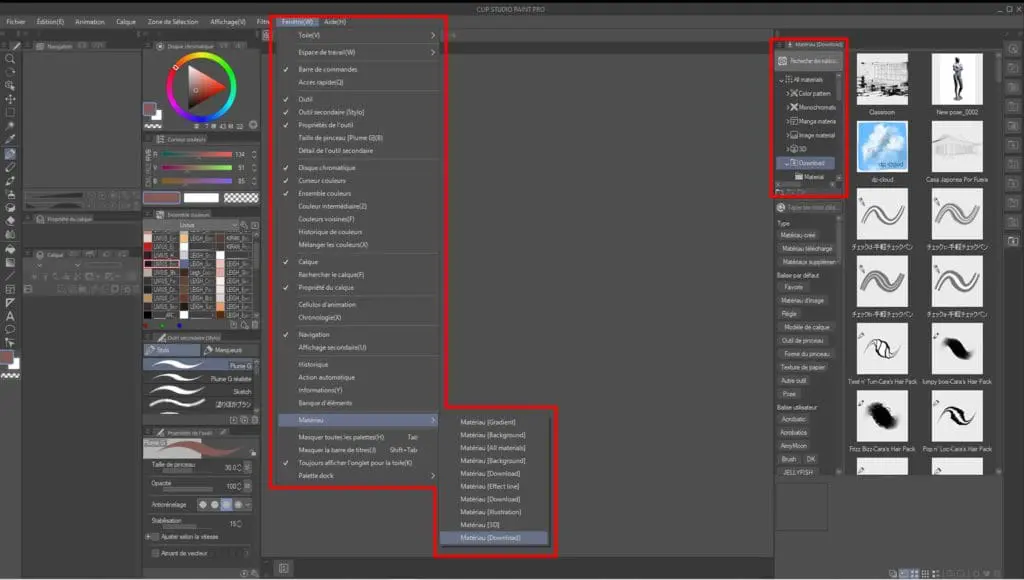The image size is (1024, 580).
Task: Click the JELLYFISH user tag
Action: click(x=797, y=473)
